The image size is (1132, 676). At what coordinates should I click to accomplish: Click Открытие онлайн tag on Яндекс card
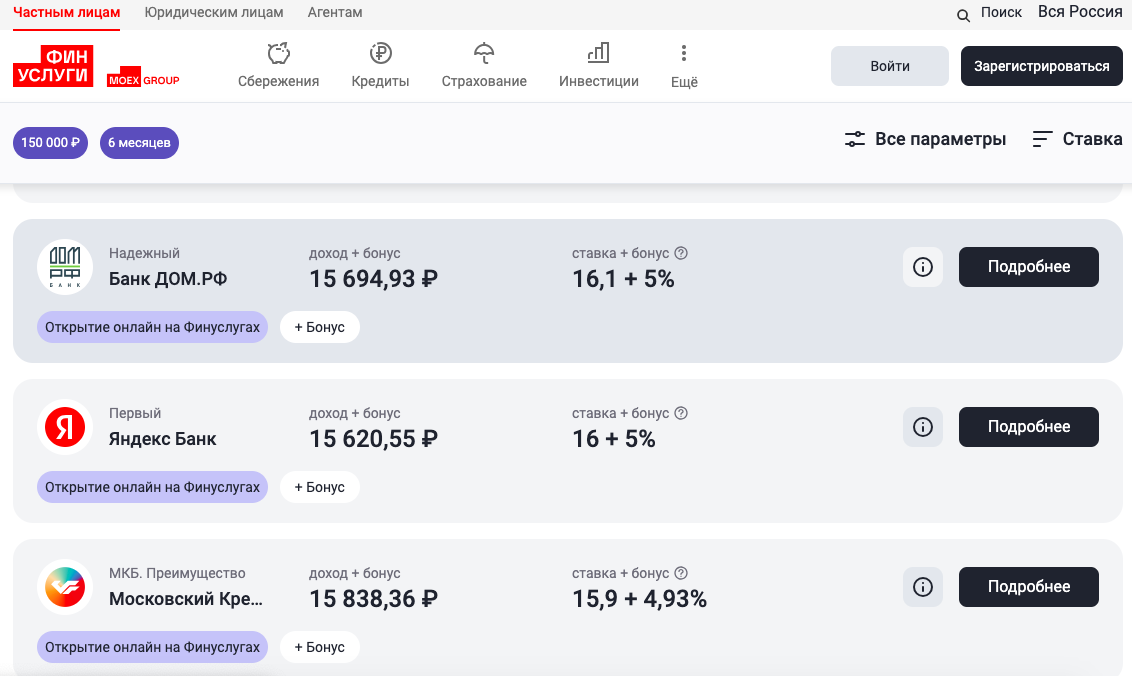[x=152, y=488]
